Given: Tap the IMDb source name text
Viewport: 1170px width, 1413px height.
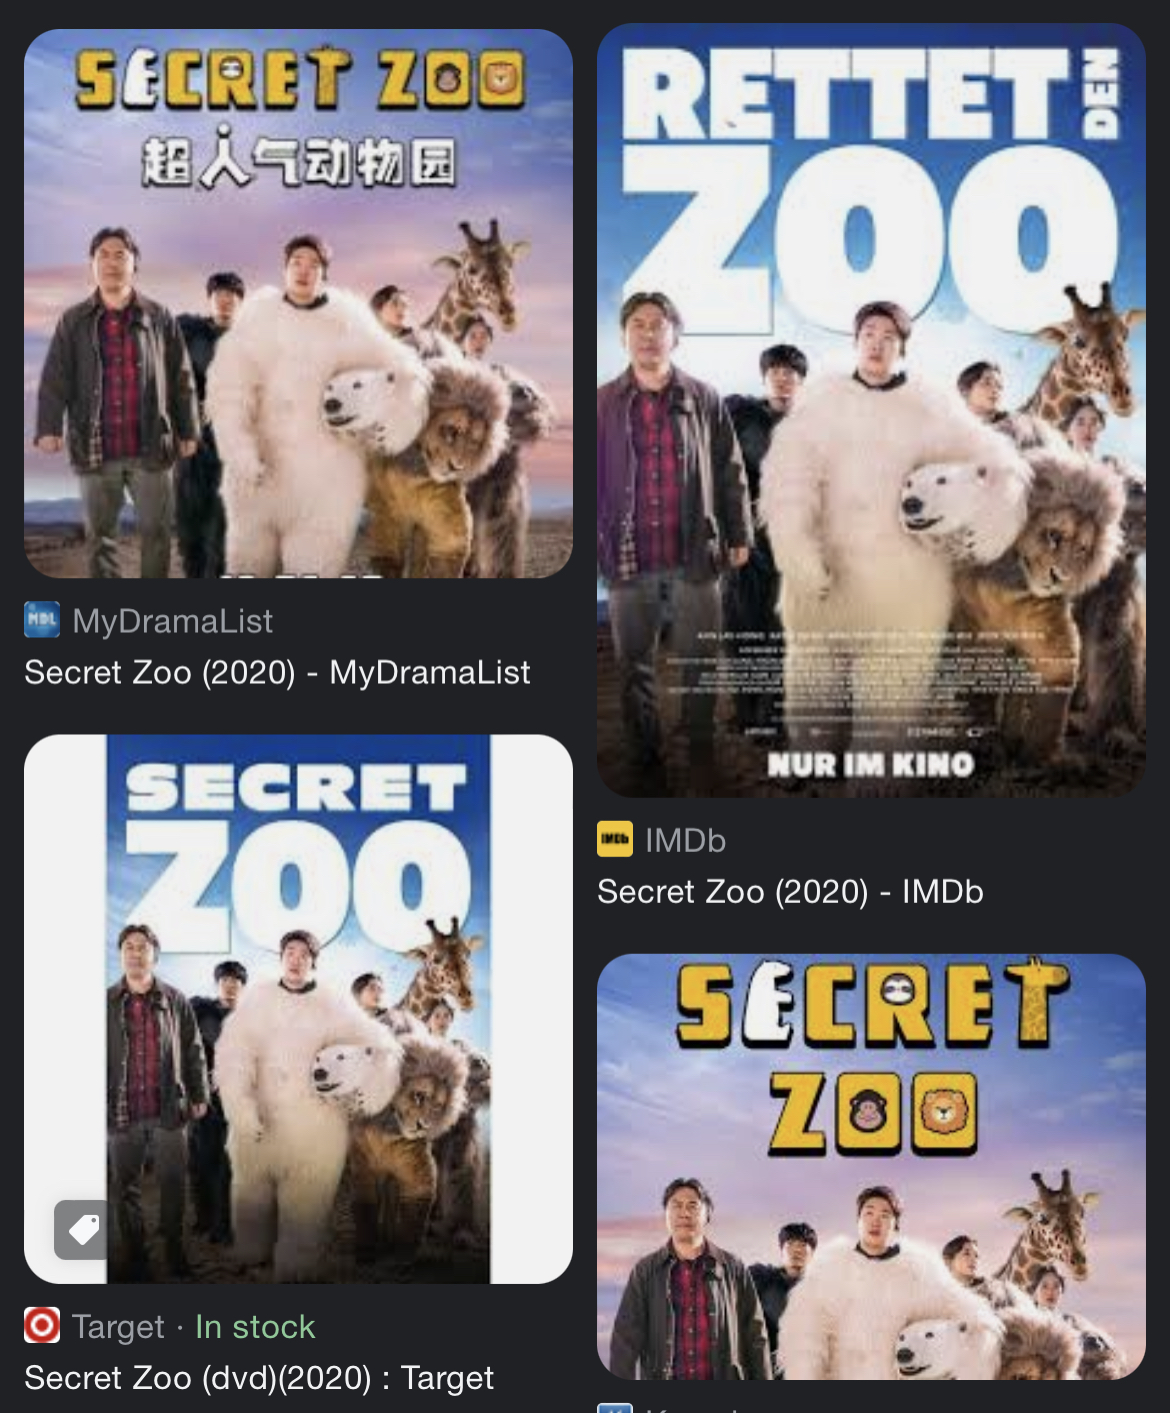Looking at the screenshot, I should (685, 840).
